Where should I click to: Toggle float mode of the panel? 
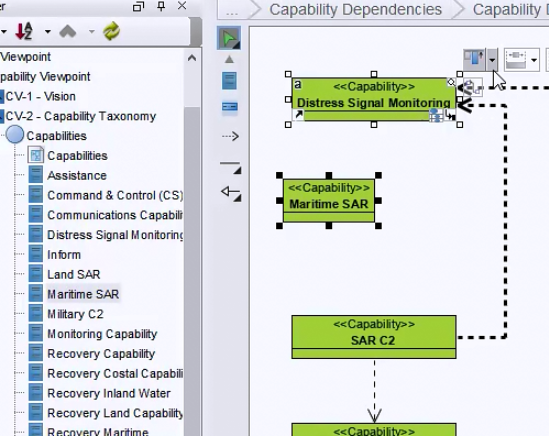coord(138,6)
